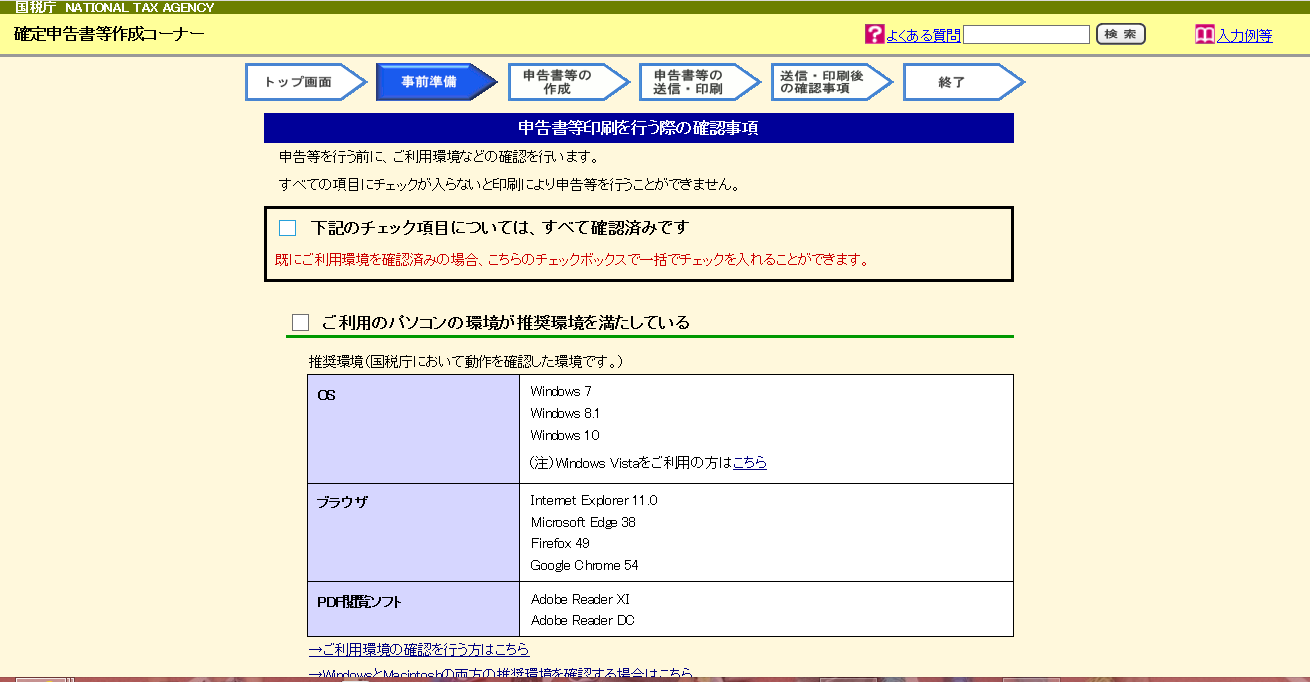Click the 確定申告書等作成コーナー page title
1310x682 pixels.
coord(109,34)
